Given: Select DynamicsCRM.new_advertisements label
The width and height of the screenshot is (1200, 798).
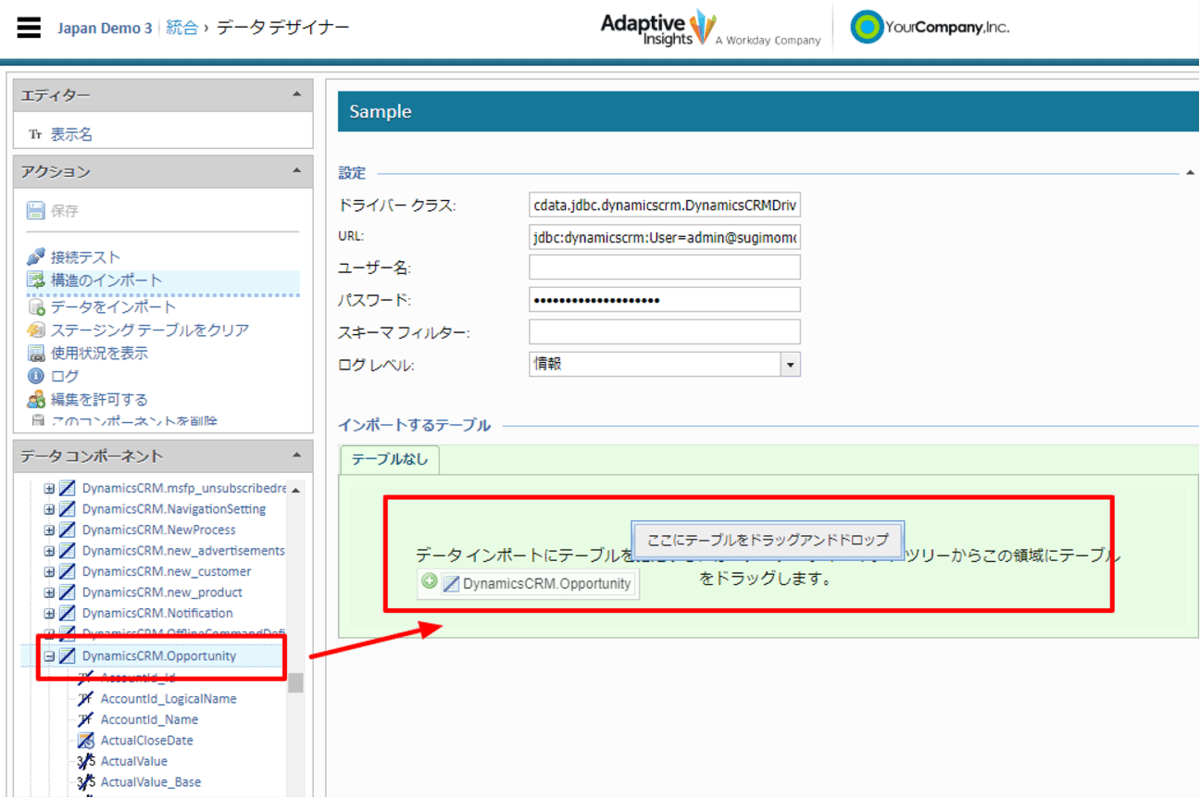Looking at the screenshot, I should [183, 551].
